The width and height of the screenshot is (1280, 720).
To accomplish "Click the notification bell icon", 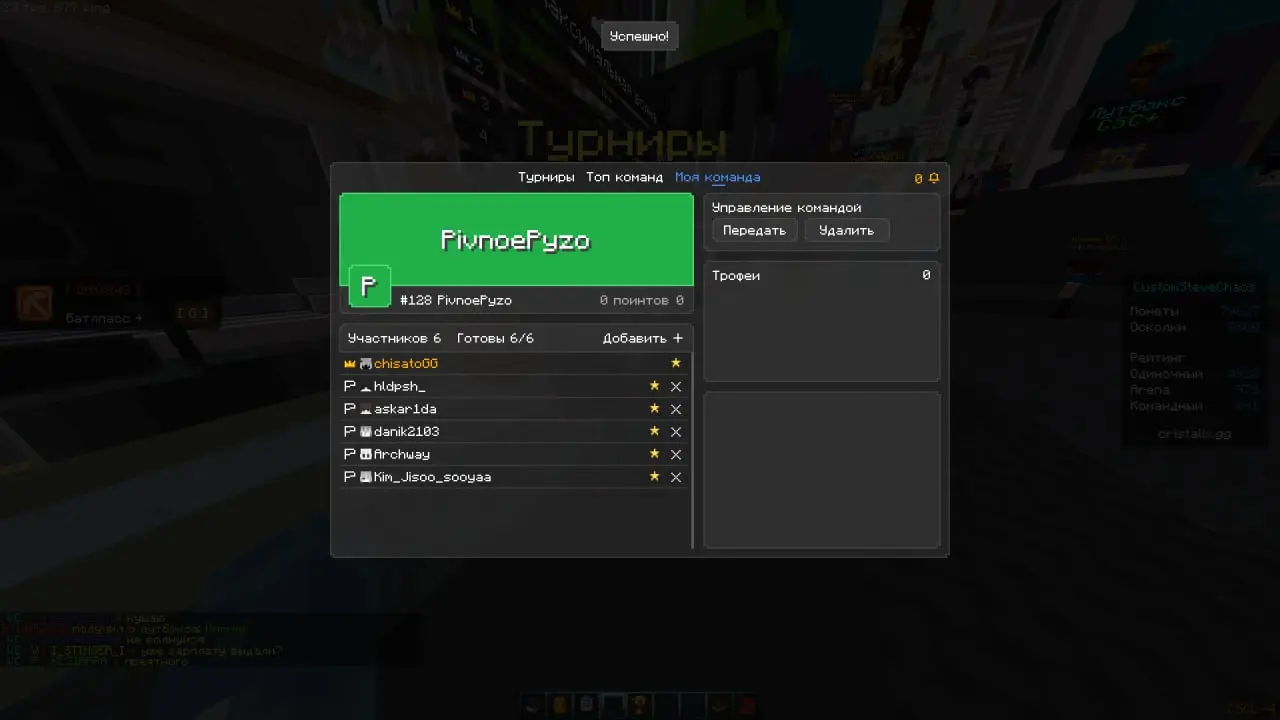I will coord(934,178).
